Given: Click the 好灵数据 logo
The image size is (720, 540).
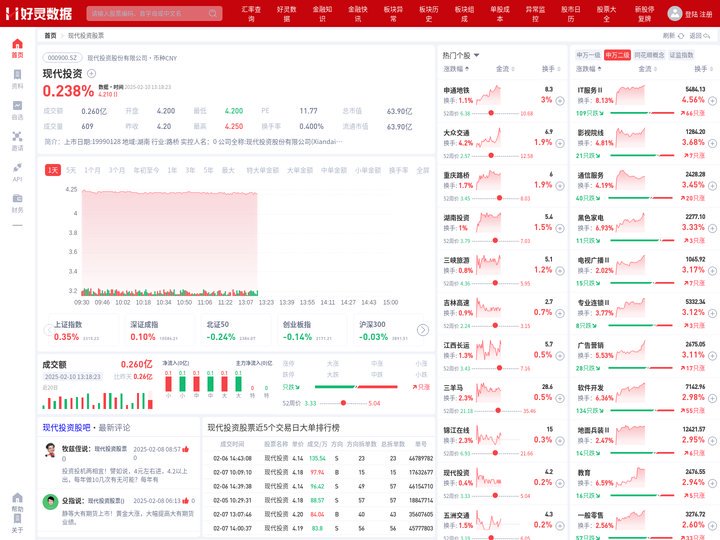Looking at the screenshot, I should click(x=39, y=13).
